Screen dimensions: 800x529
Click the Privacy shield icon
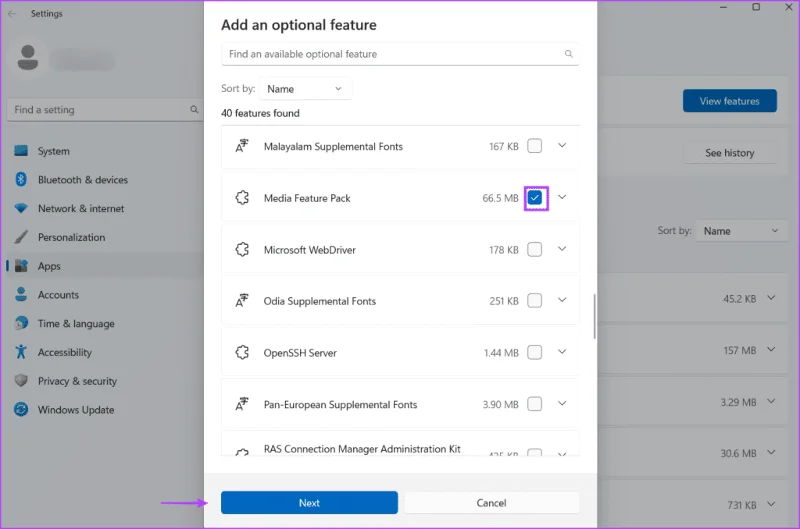click(x=21, y=381)
